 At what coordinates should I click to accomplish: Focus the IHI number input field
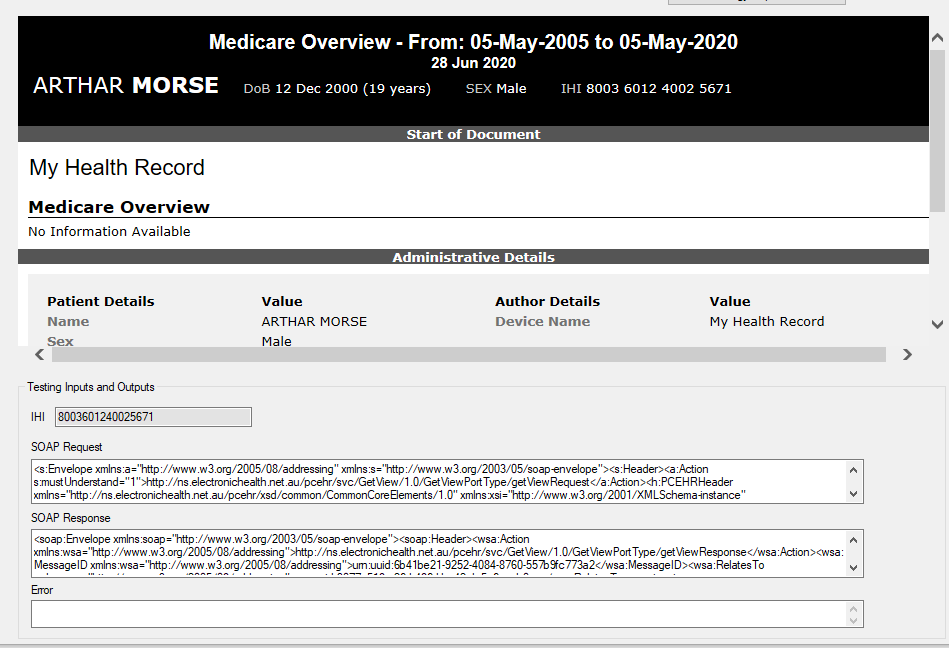pos(153,416)
